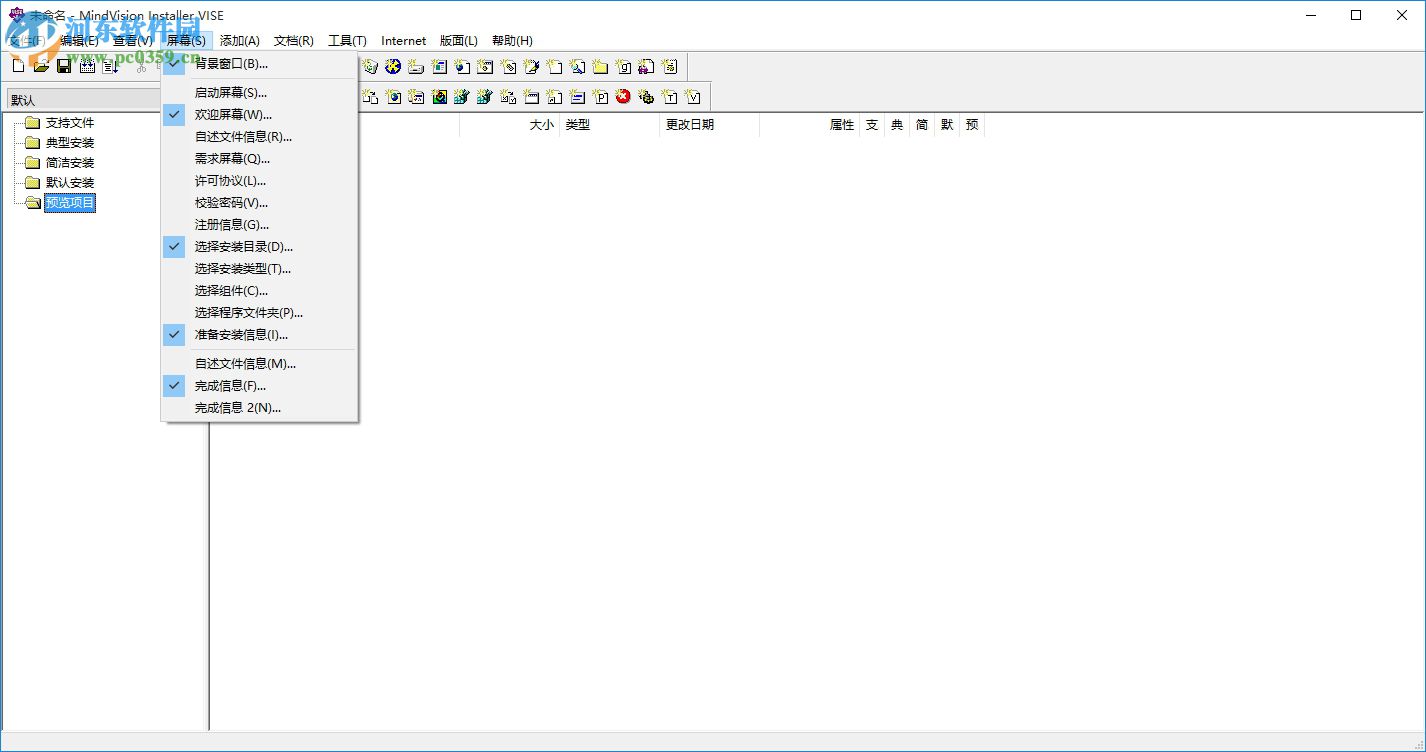Image resolution: width=1426 pixels, height=752 pixels.
Task: Choose 需求屏幕(Q) from the menu
Action: [259, 159]
